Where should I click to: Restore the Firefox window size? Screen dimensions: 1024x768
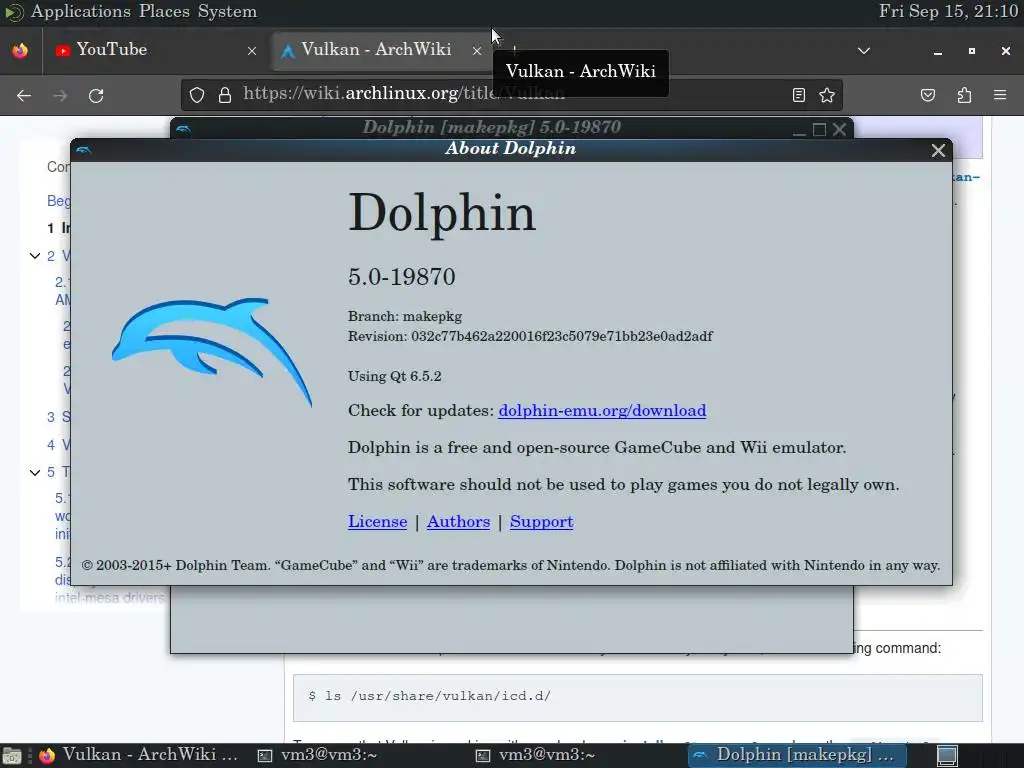[972, 51]
